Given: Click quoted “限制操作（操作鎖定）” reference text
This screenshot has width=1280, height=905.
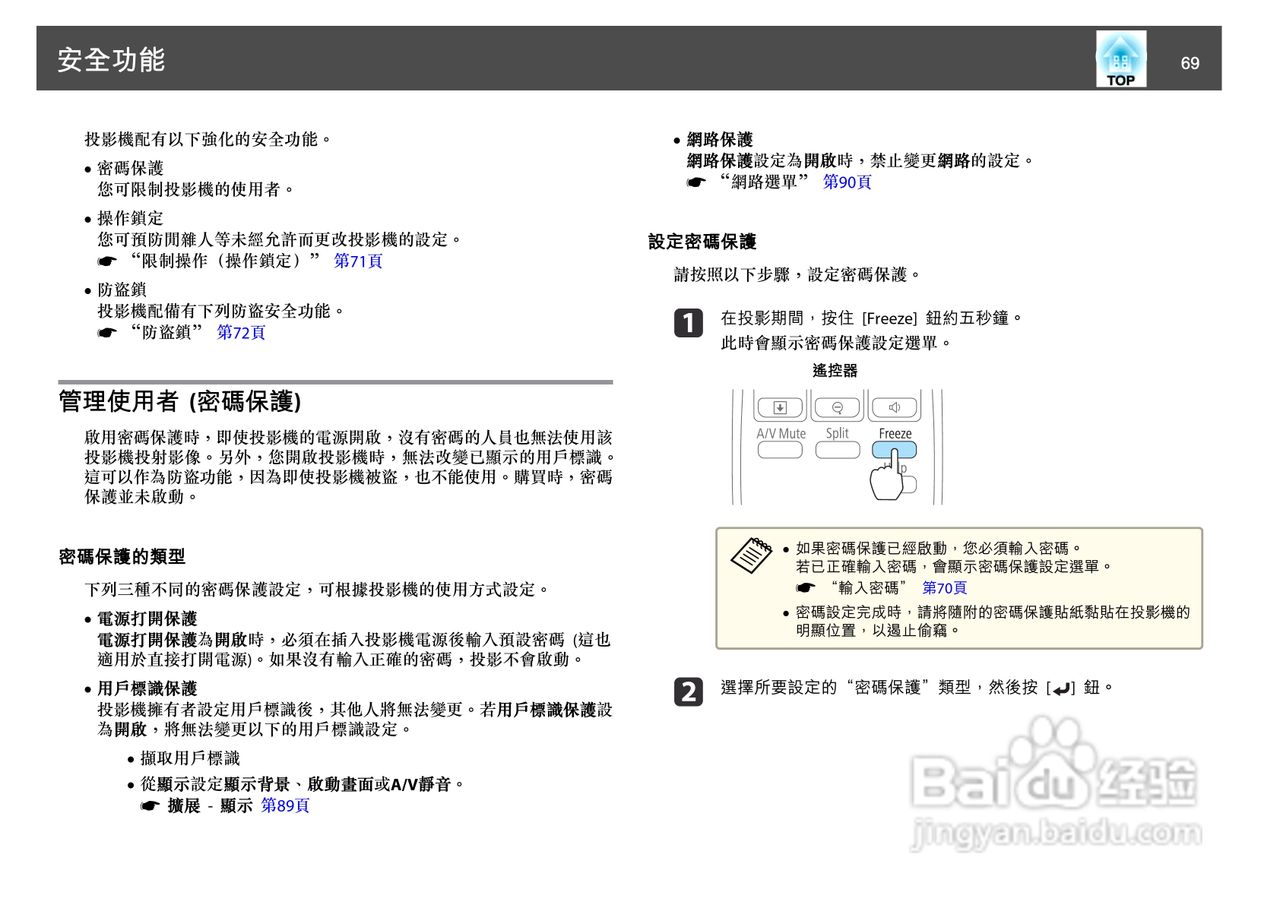Looking at the screenshot, I should tap(226, 261).
